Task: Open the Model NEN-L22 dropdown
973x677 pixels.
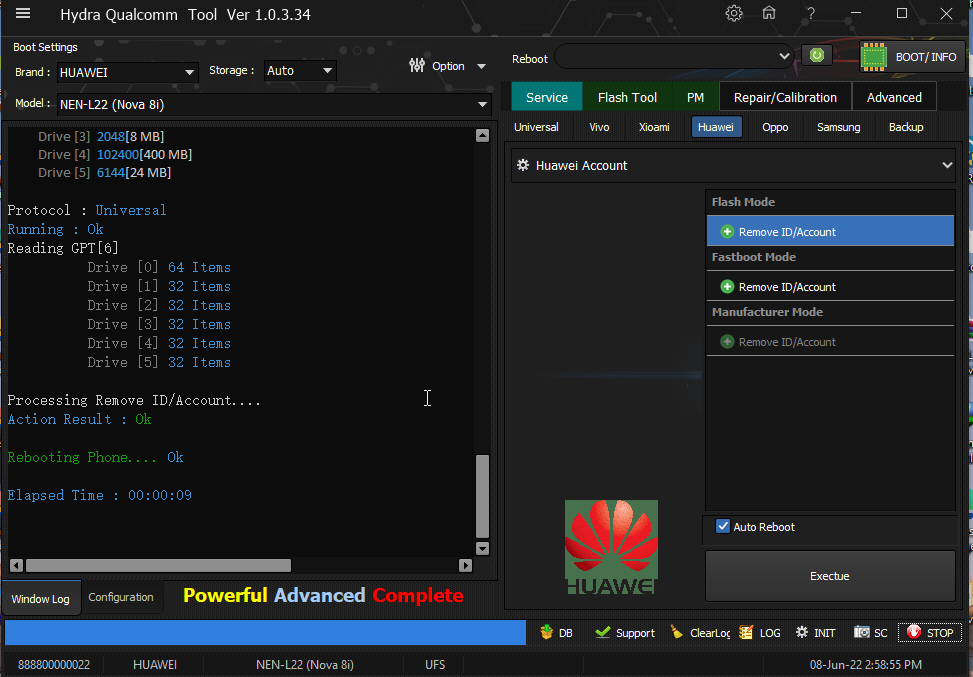Action: (x=274, y=104)
